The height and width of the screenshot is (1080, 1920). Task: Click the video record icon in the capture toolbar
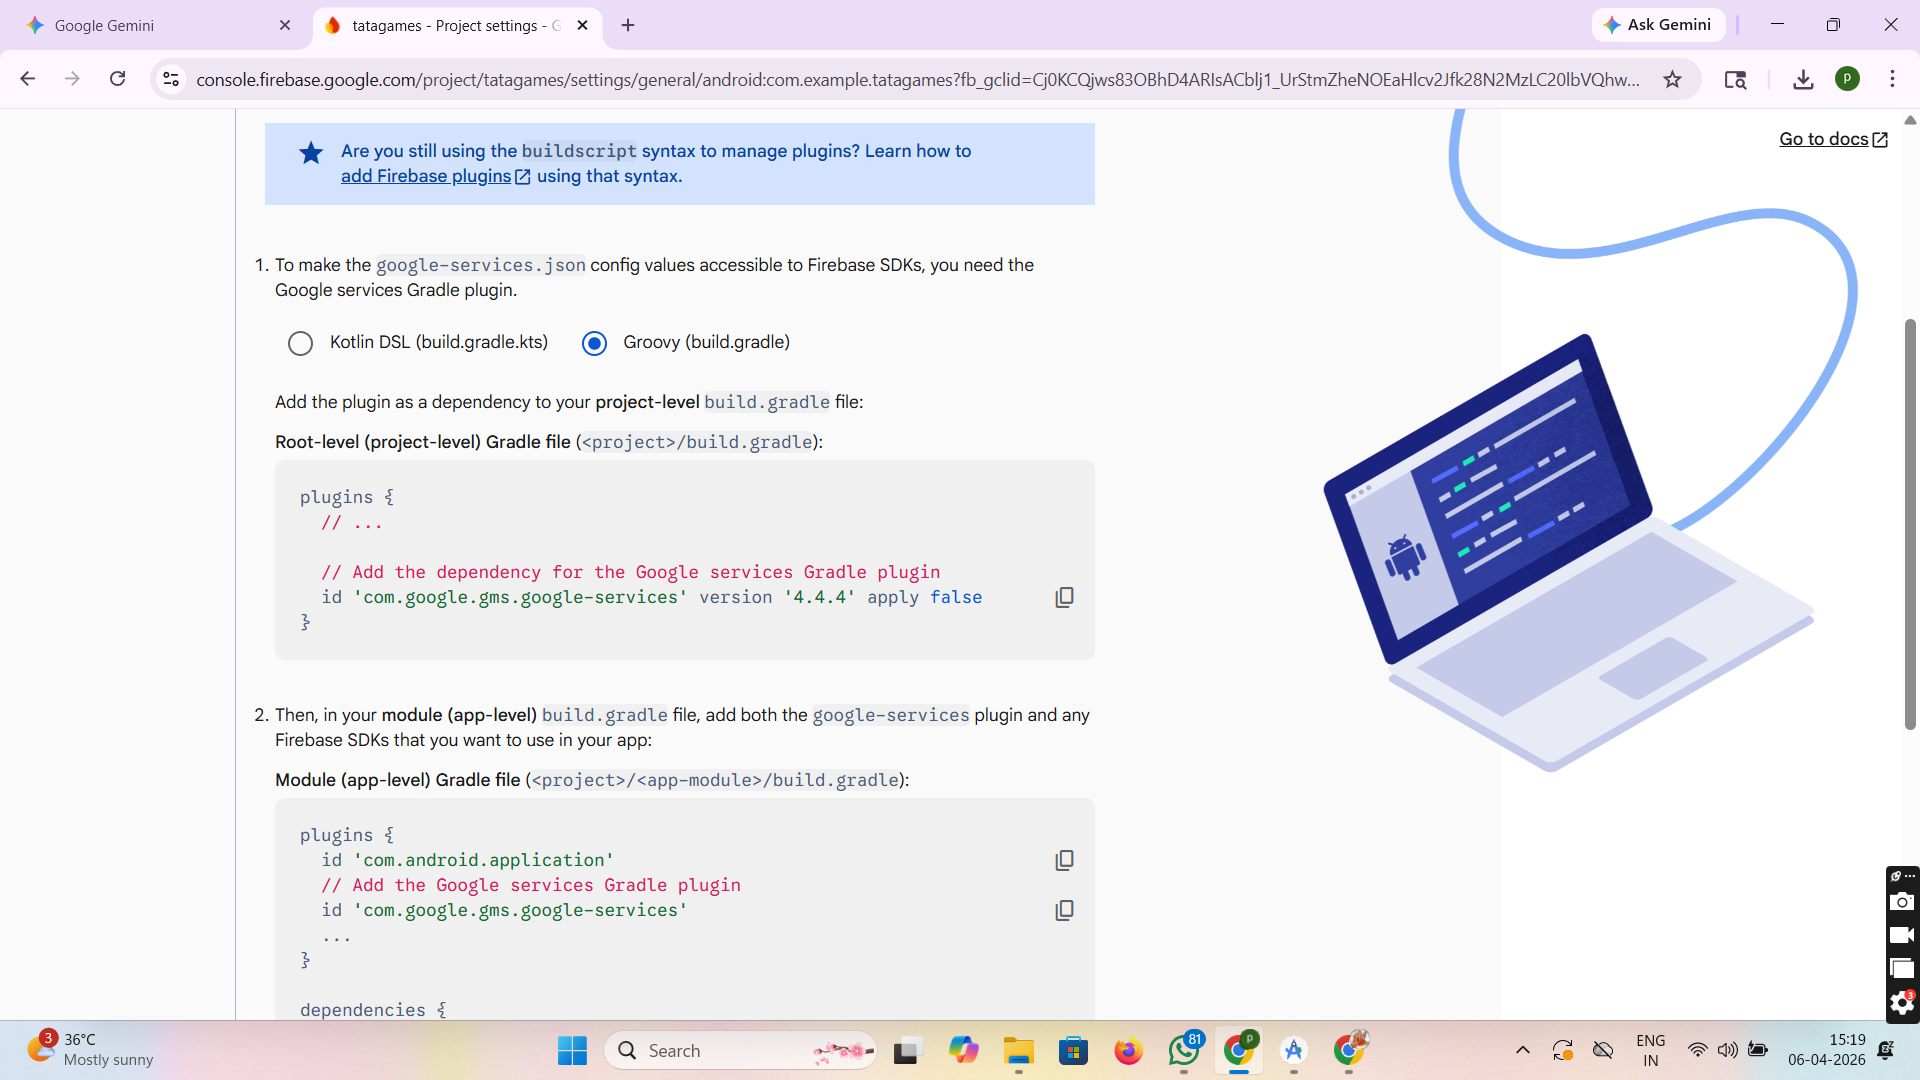coord(1901,935)
